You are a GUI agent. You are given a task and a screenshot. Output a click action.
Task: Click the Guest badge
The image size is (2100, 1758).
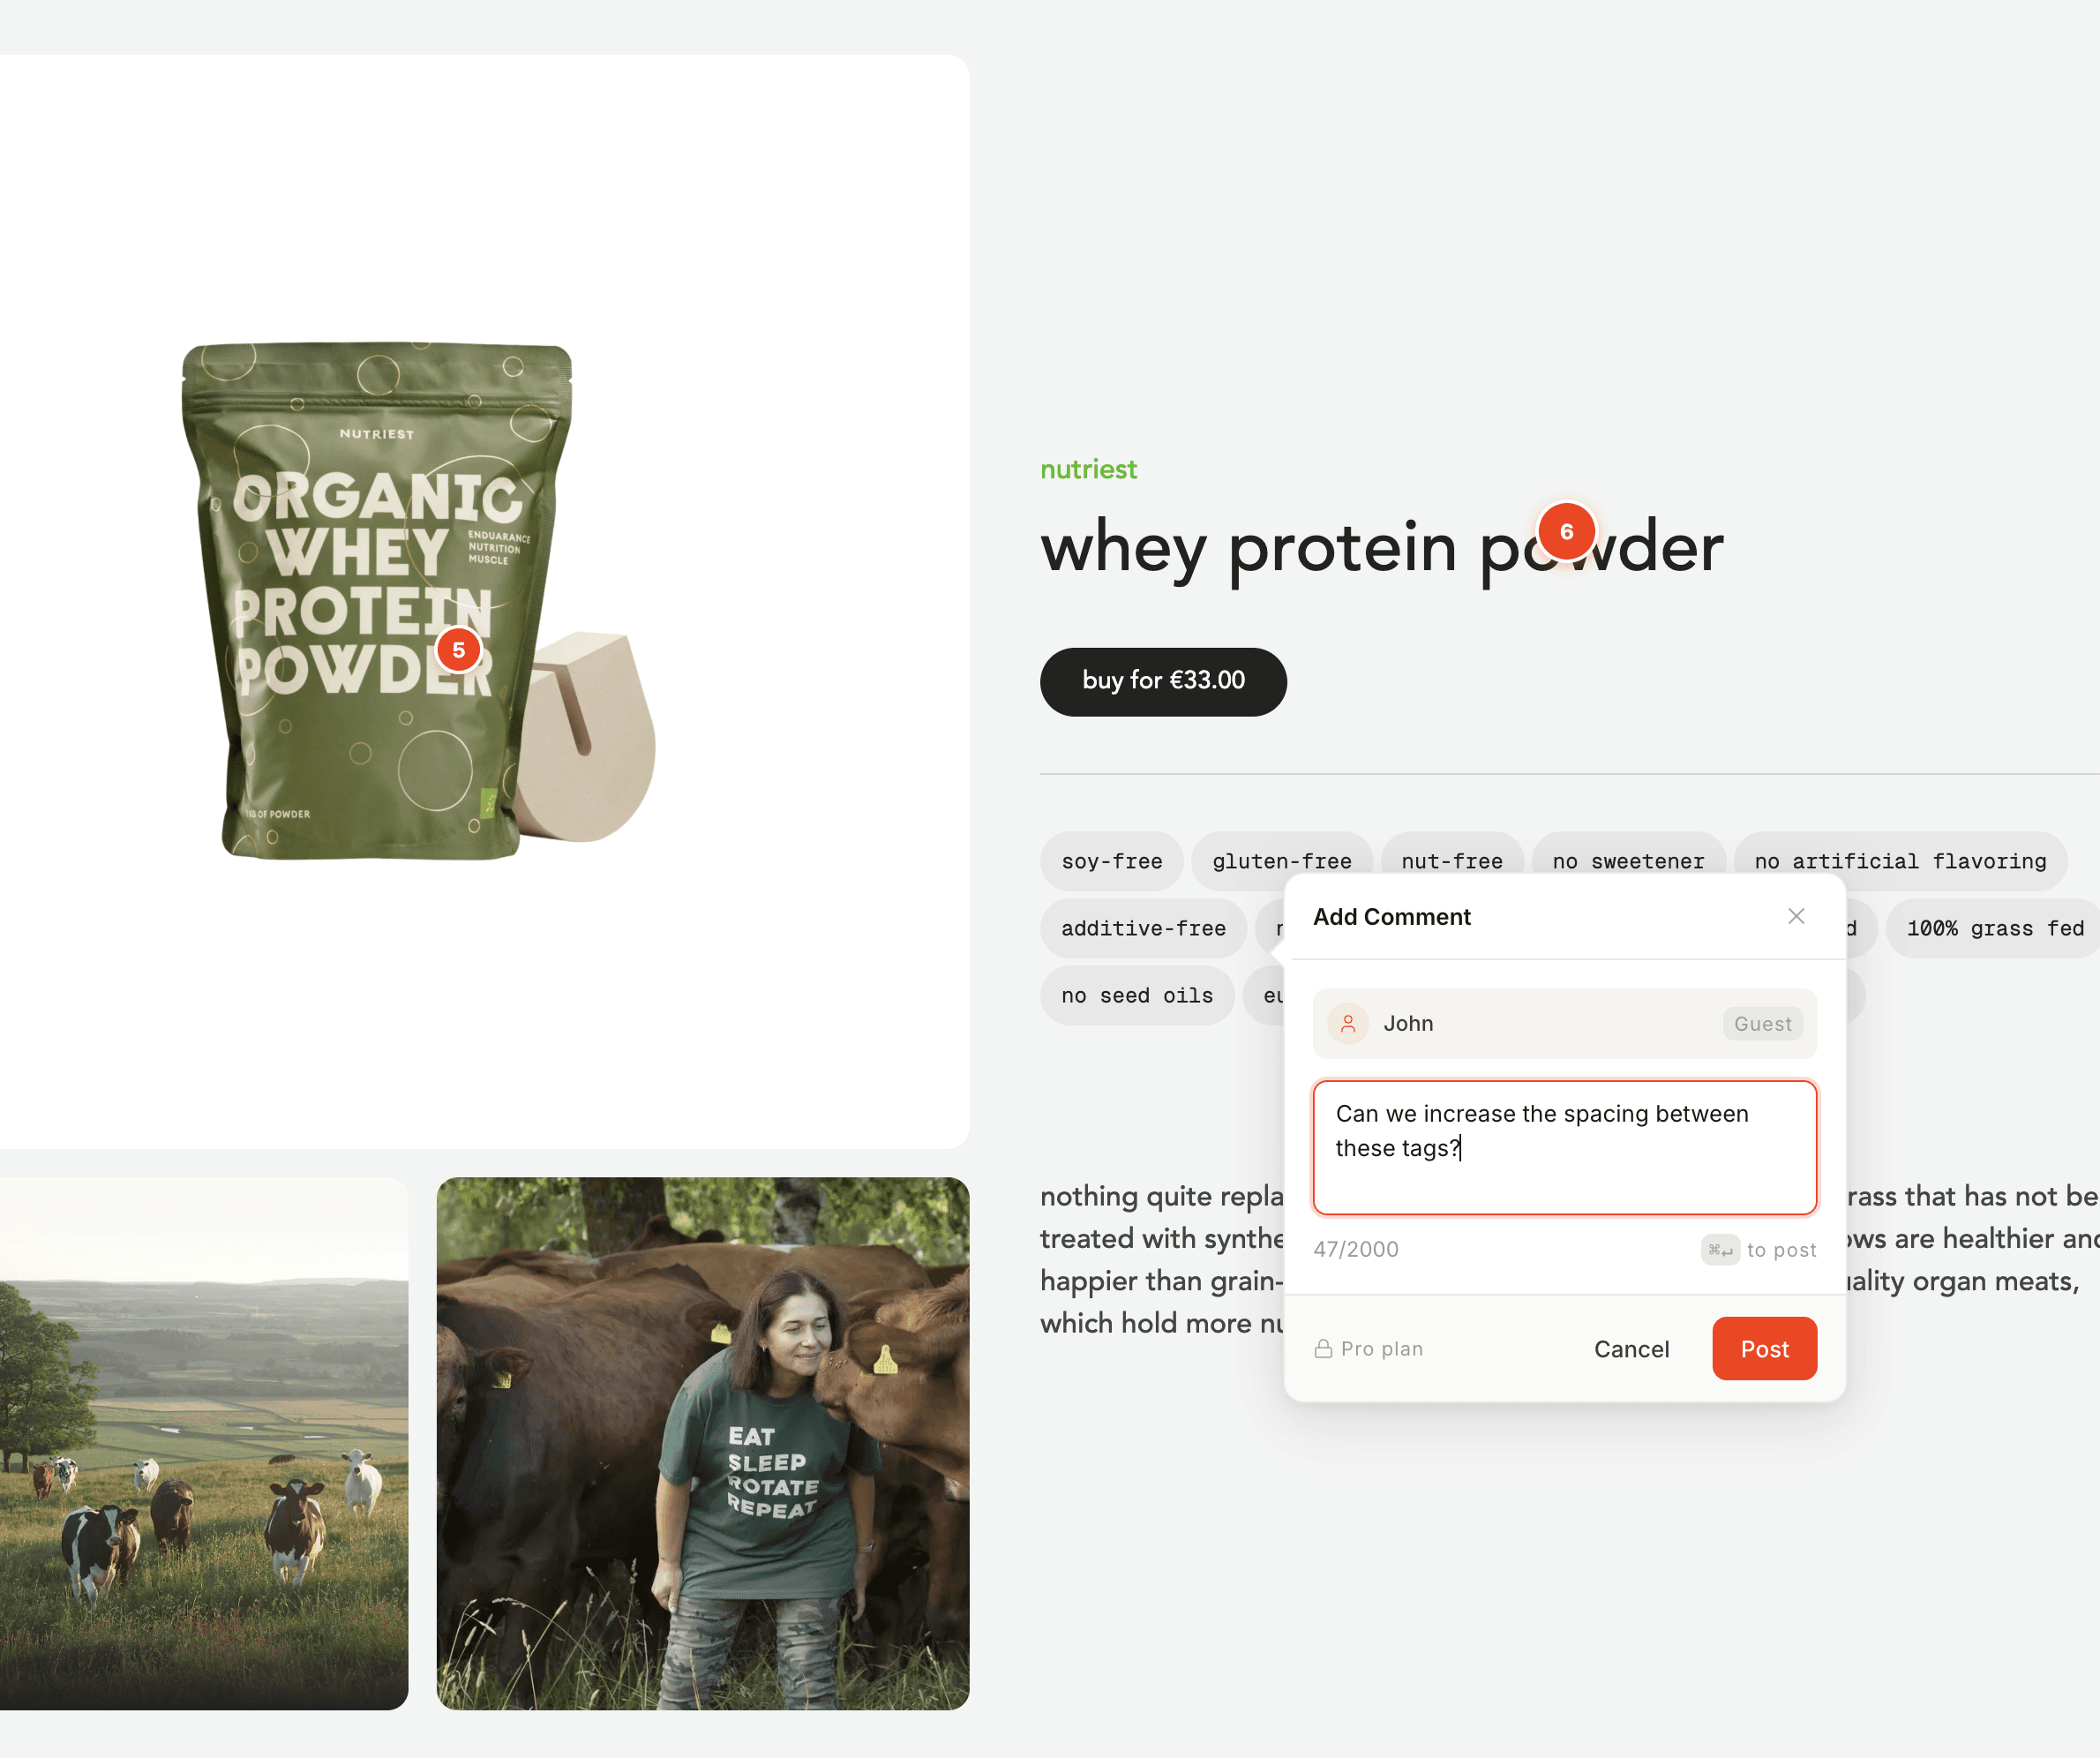1762,1023
